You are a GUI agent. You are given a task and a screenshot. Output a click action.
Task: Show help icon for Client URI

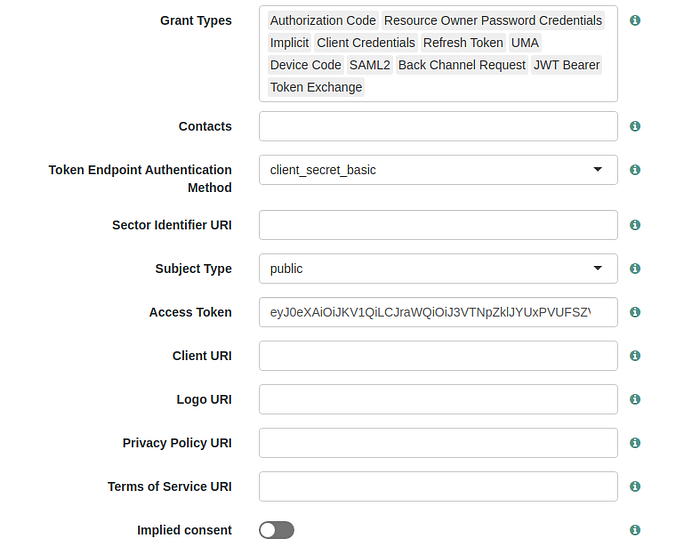635,356
